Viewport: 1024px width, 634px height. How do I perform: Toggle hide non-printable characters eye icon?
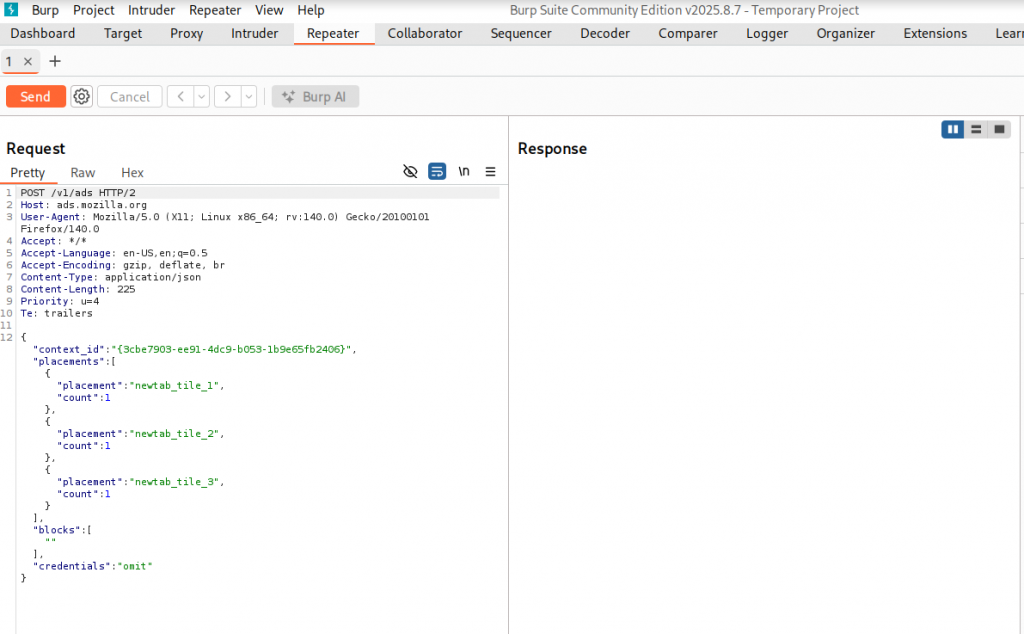click(410, 172)
